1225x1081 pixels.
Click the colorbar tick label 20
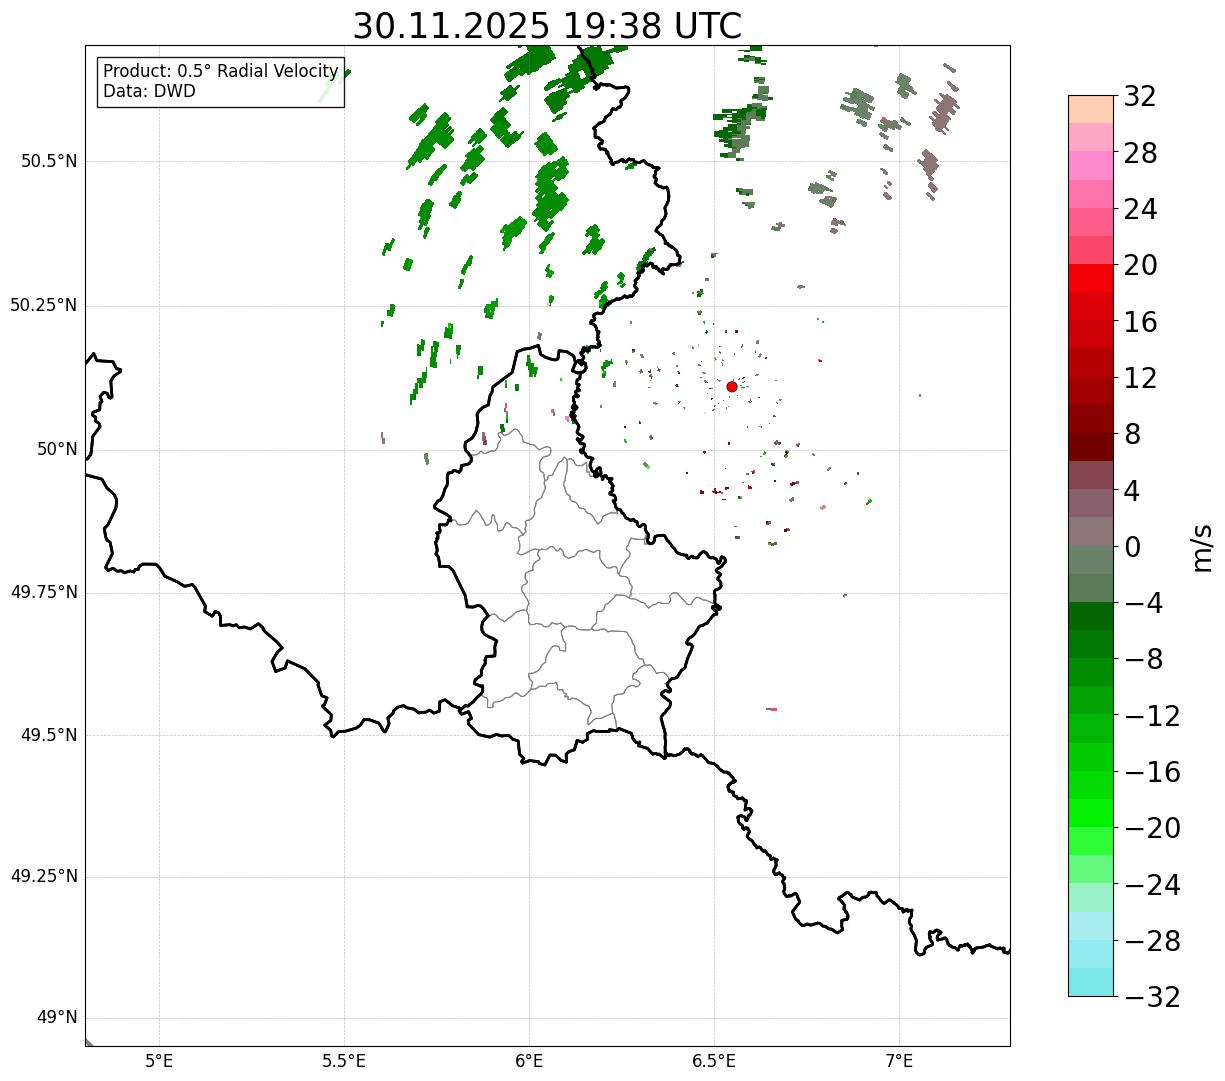pos(1140,266)
